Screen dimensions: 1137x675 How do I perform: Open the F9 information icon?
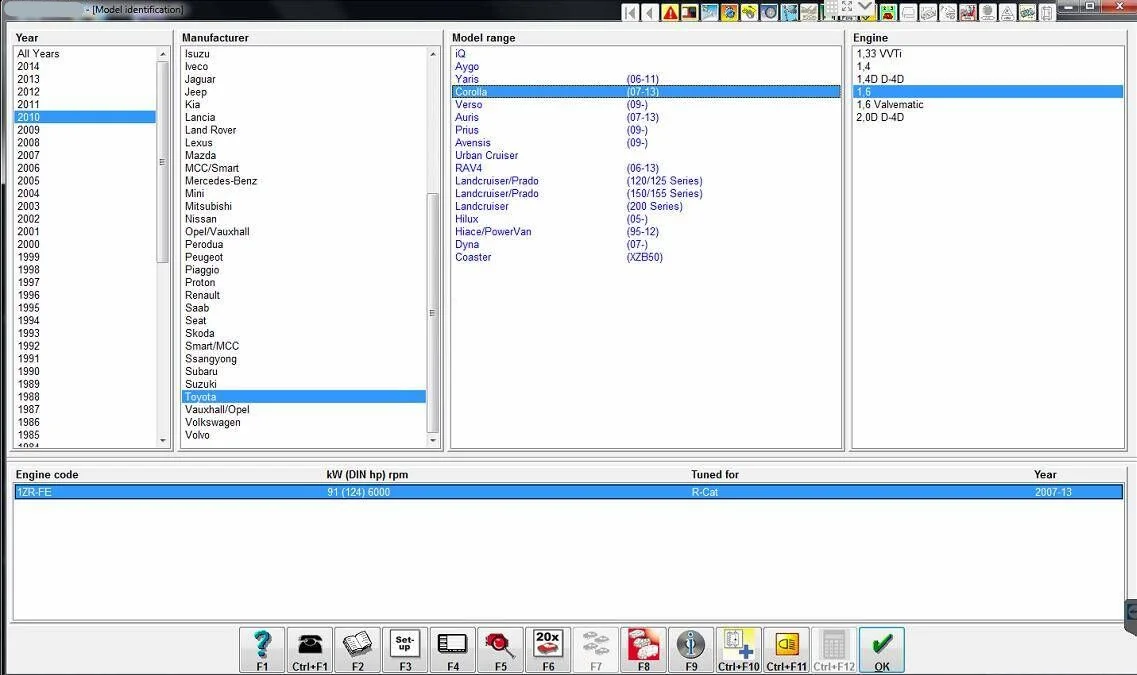tap(691, 649)
